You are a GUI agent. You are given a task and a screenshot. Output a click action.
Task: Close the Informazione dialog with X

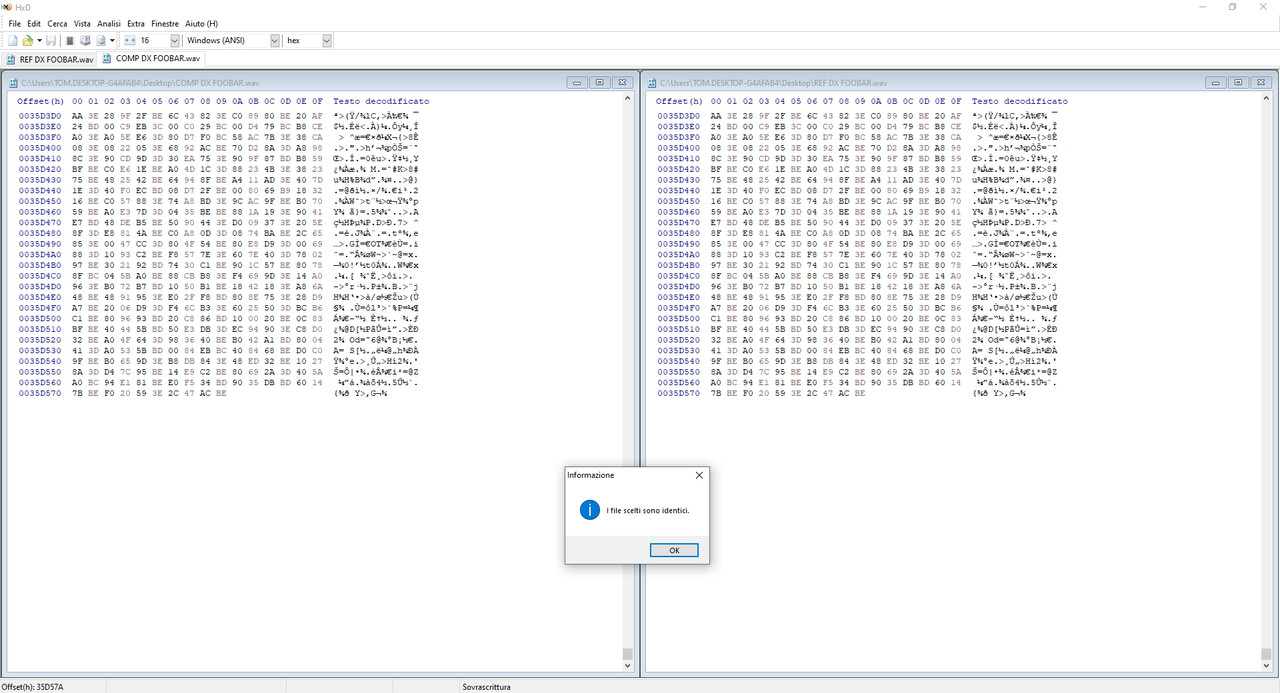(x=699, y=475)
